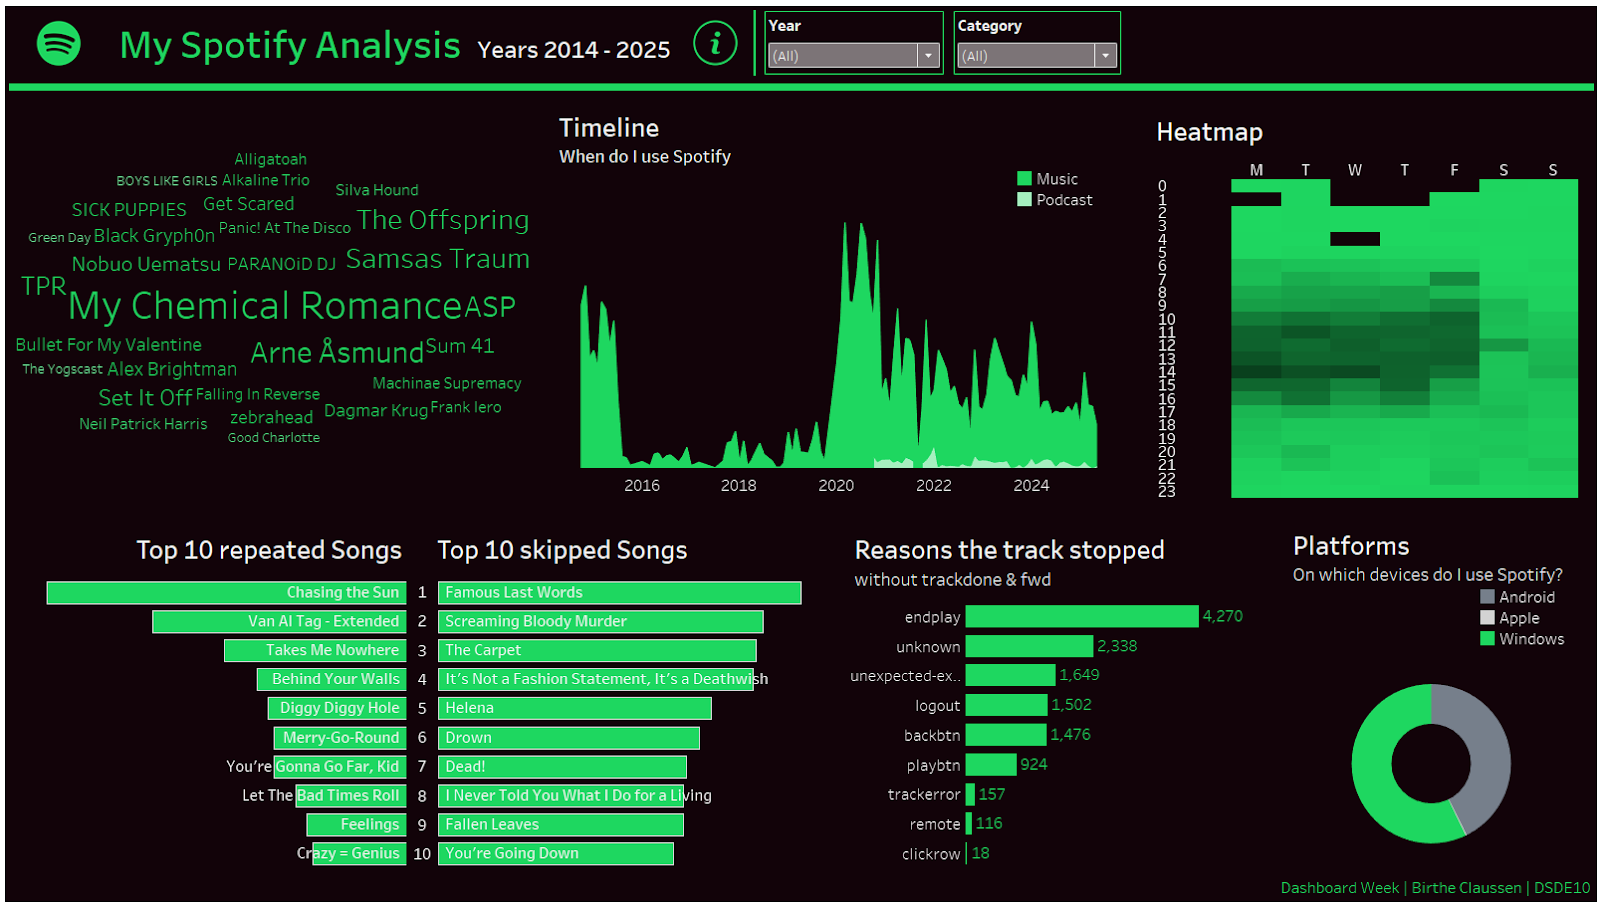Click the 2024 timeline axis label
The height and width of the screenshot is (906, 1600).
(1031, 486)
